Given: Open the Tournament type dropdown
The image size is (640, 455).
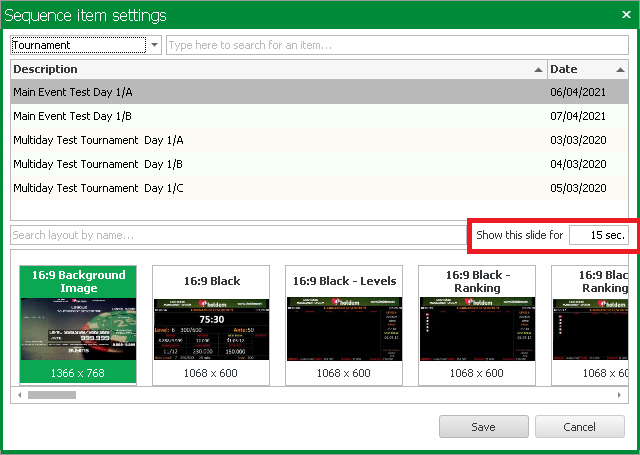Looking at the screenshot, I should tap(152, 45).
